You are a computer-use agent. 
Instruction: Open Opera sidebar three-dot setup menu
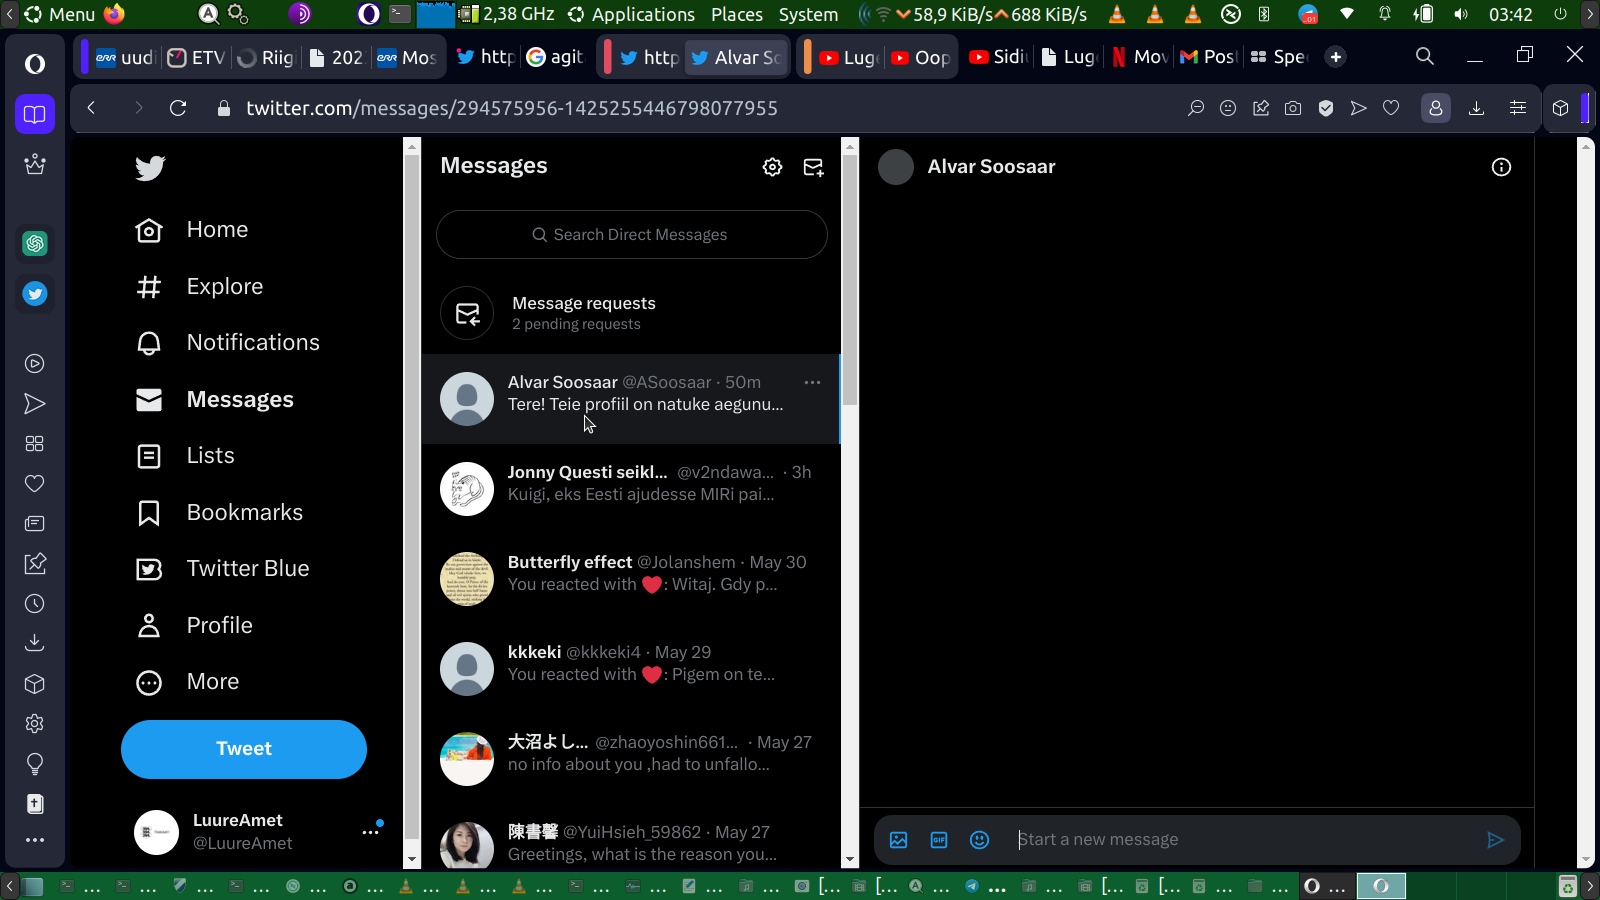(35, 840)
